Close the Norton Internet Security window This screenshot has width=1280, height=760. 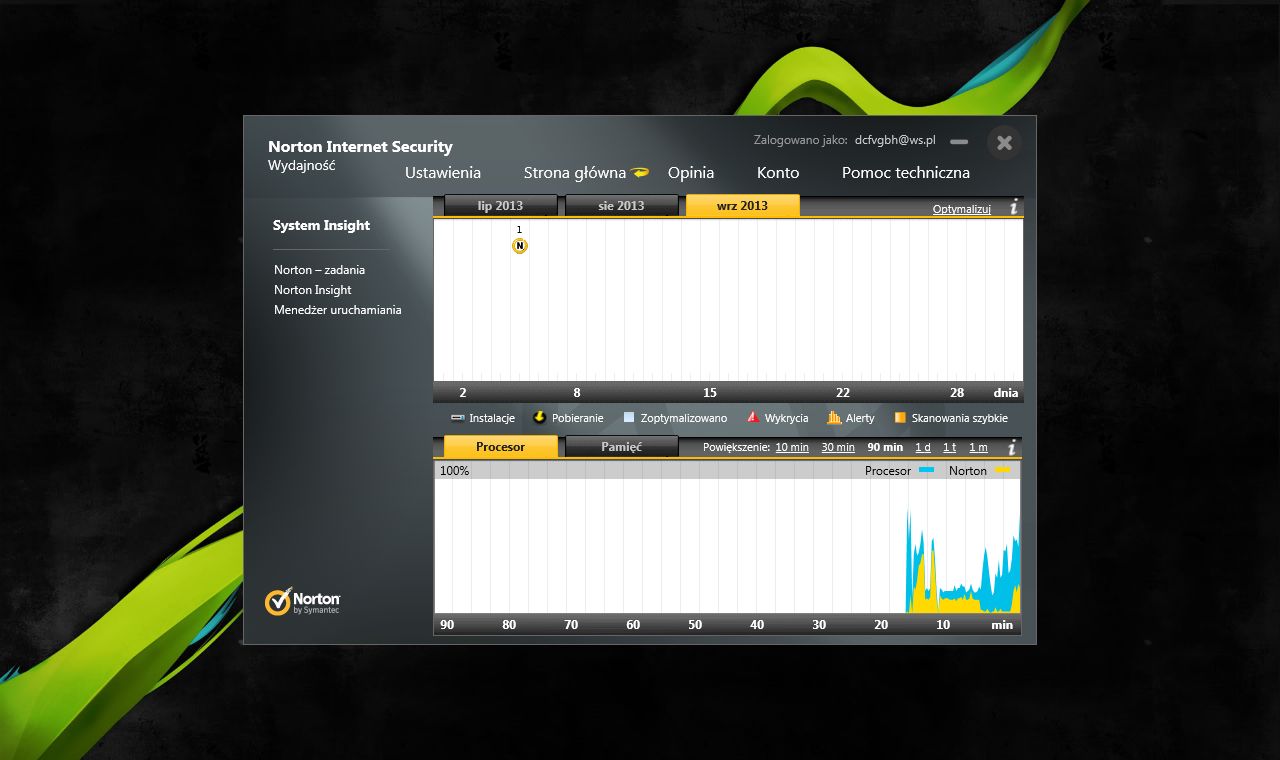coord(1004,142)
